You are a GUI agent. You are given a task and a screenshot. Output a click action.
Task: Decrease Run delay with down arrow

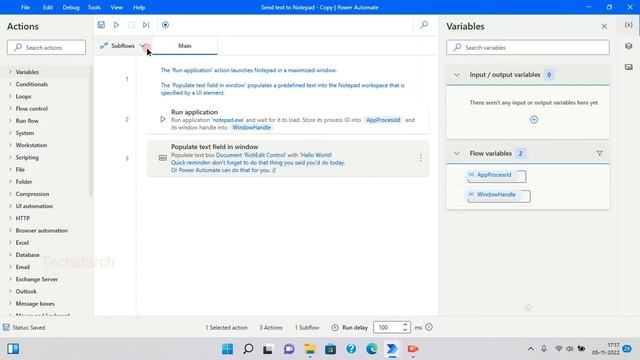point(405,330)
